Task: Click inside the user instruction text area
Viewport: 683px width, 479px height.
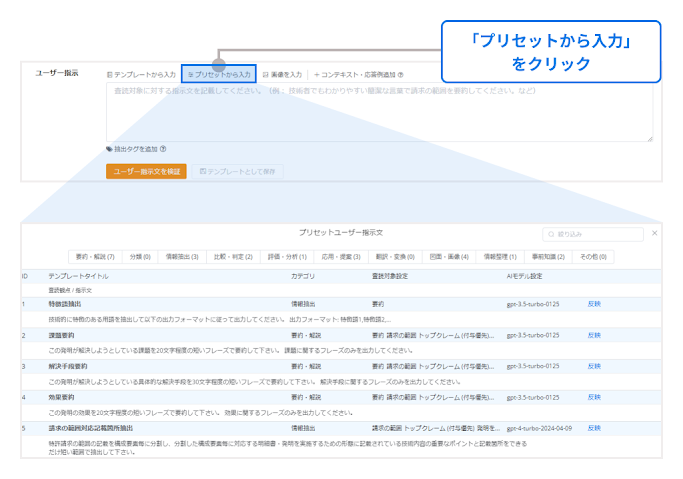Action: 379,111
